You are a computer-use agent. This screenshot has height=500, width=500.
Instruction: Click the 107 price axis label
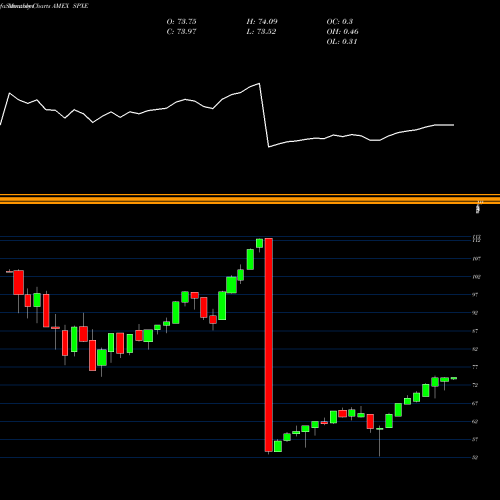tap(477, 259)
